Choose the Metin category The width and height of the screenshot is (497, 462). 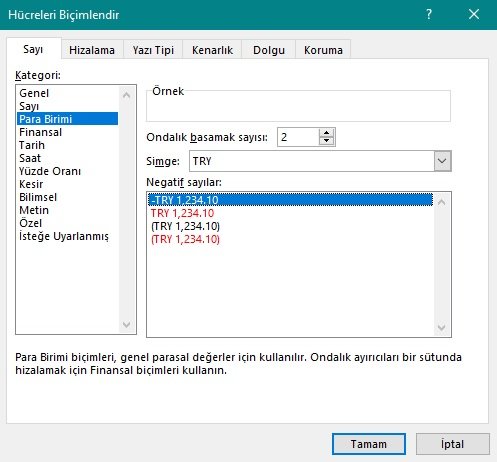pos(68,210)
